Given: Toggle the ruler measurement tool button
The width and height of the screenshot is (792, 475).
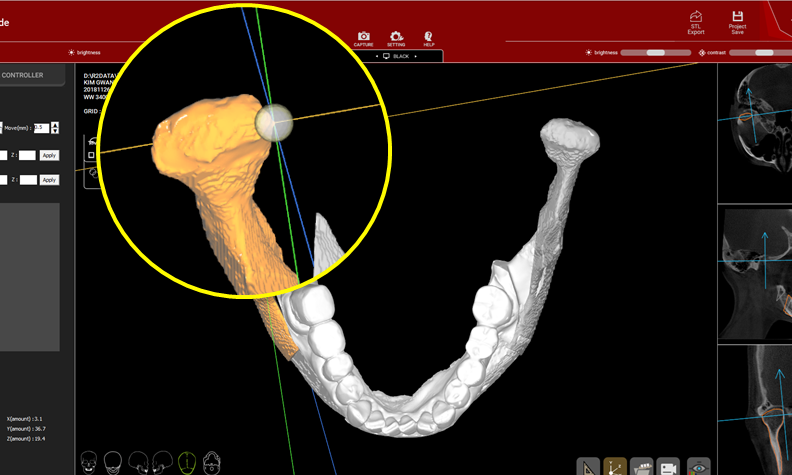Looking at the screenshot, I should 587,466.
